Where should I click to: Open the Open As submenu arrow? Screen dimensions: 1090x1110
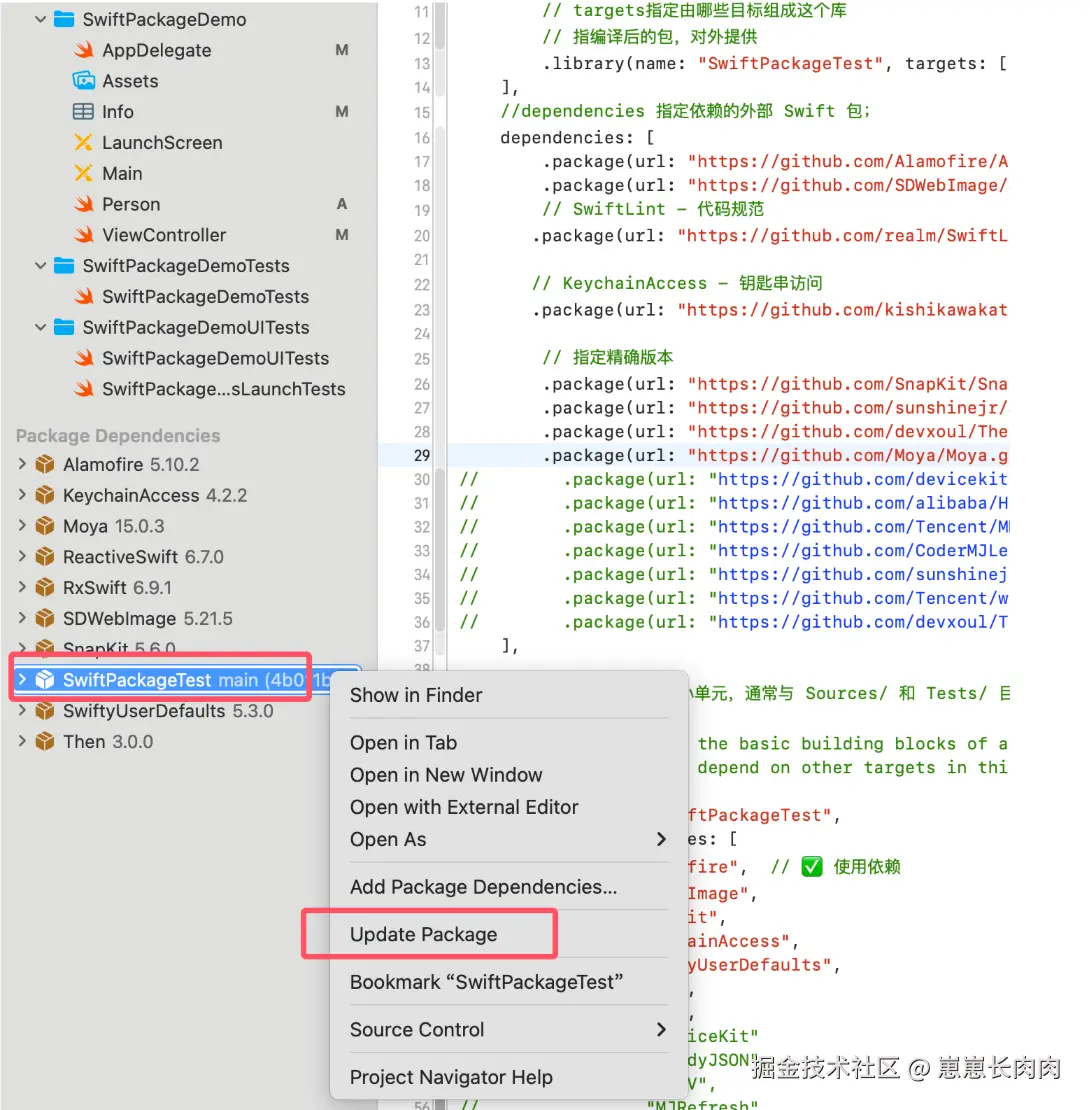[x=662, y=840]
